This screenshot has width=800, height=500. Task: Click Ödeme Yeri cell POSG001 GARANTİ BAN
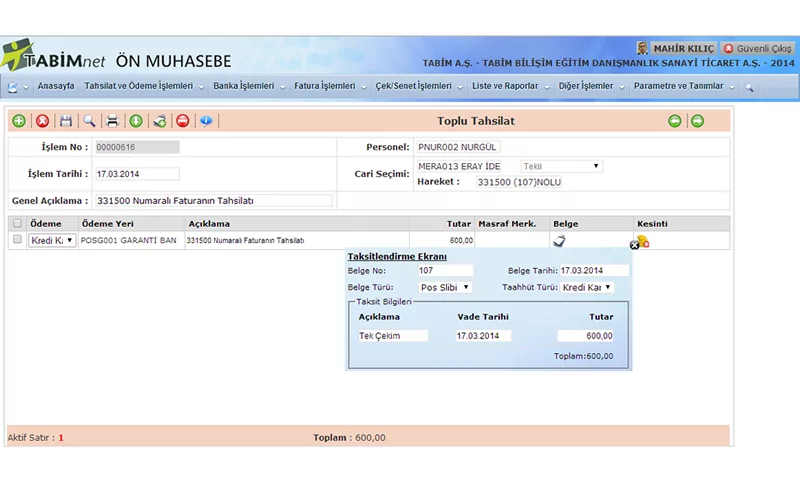pyautogui.click(x=131, y=240)
